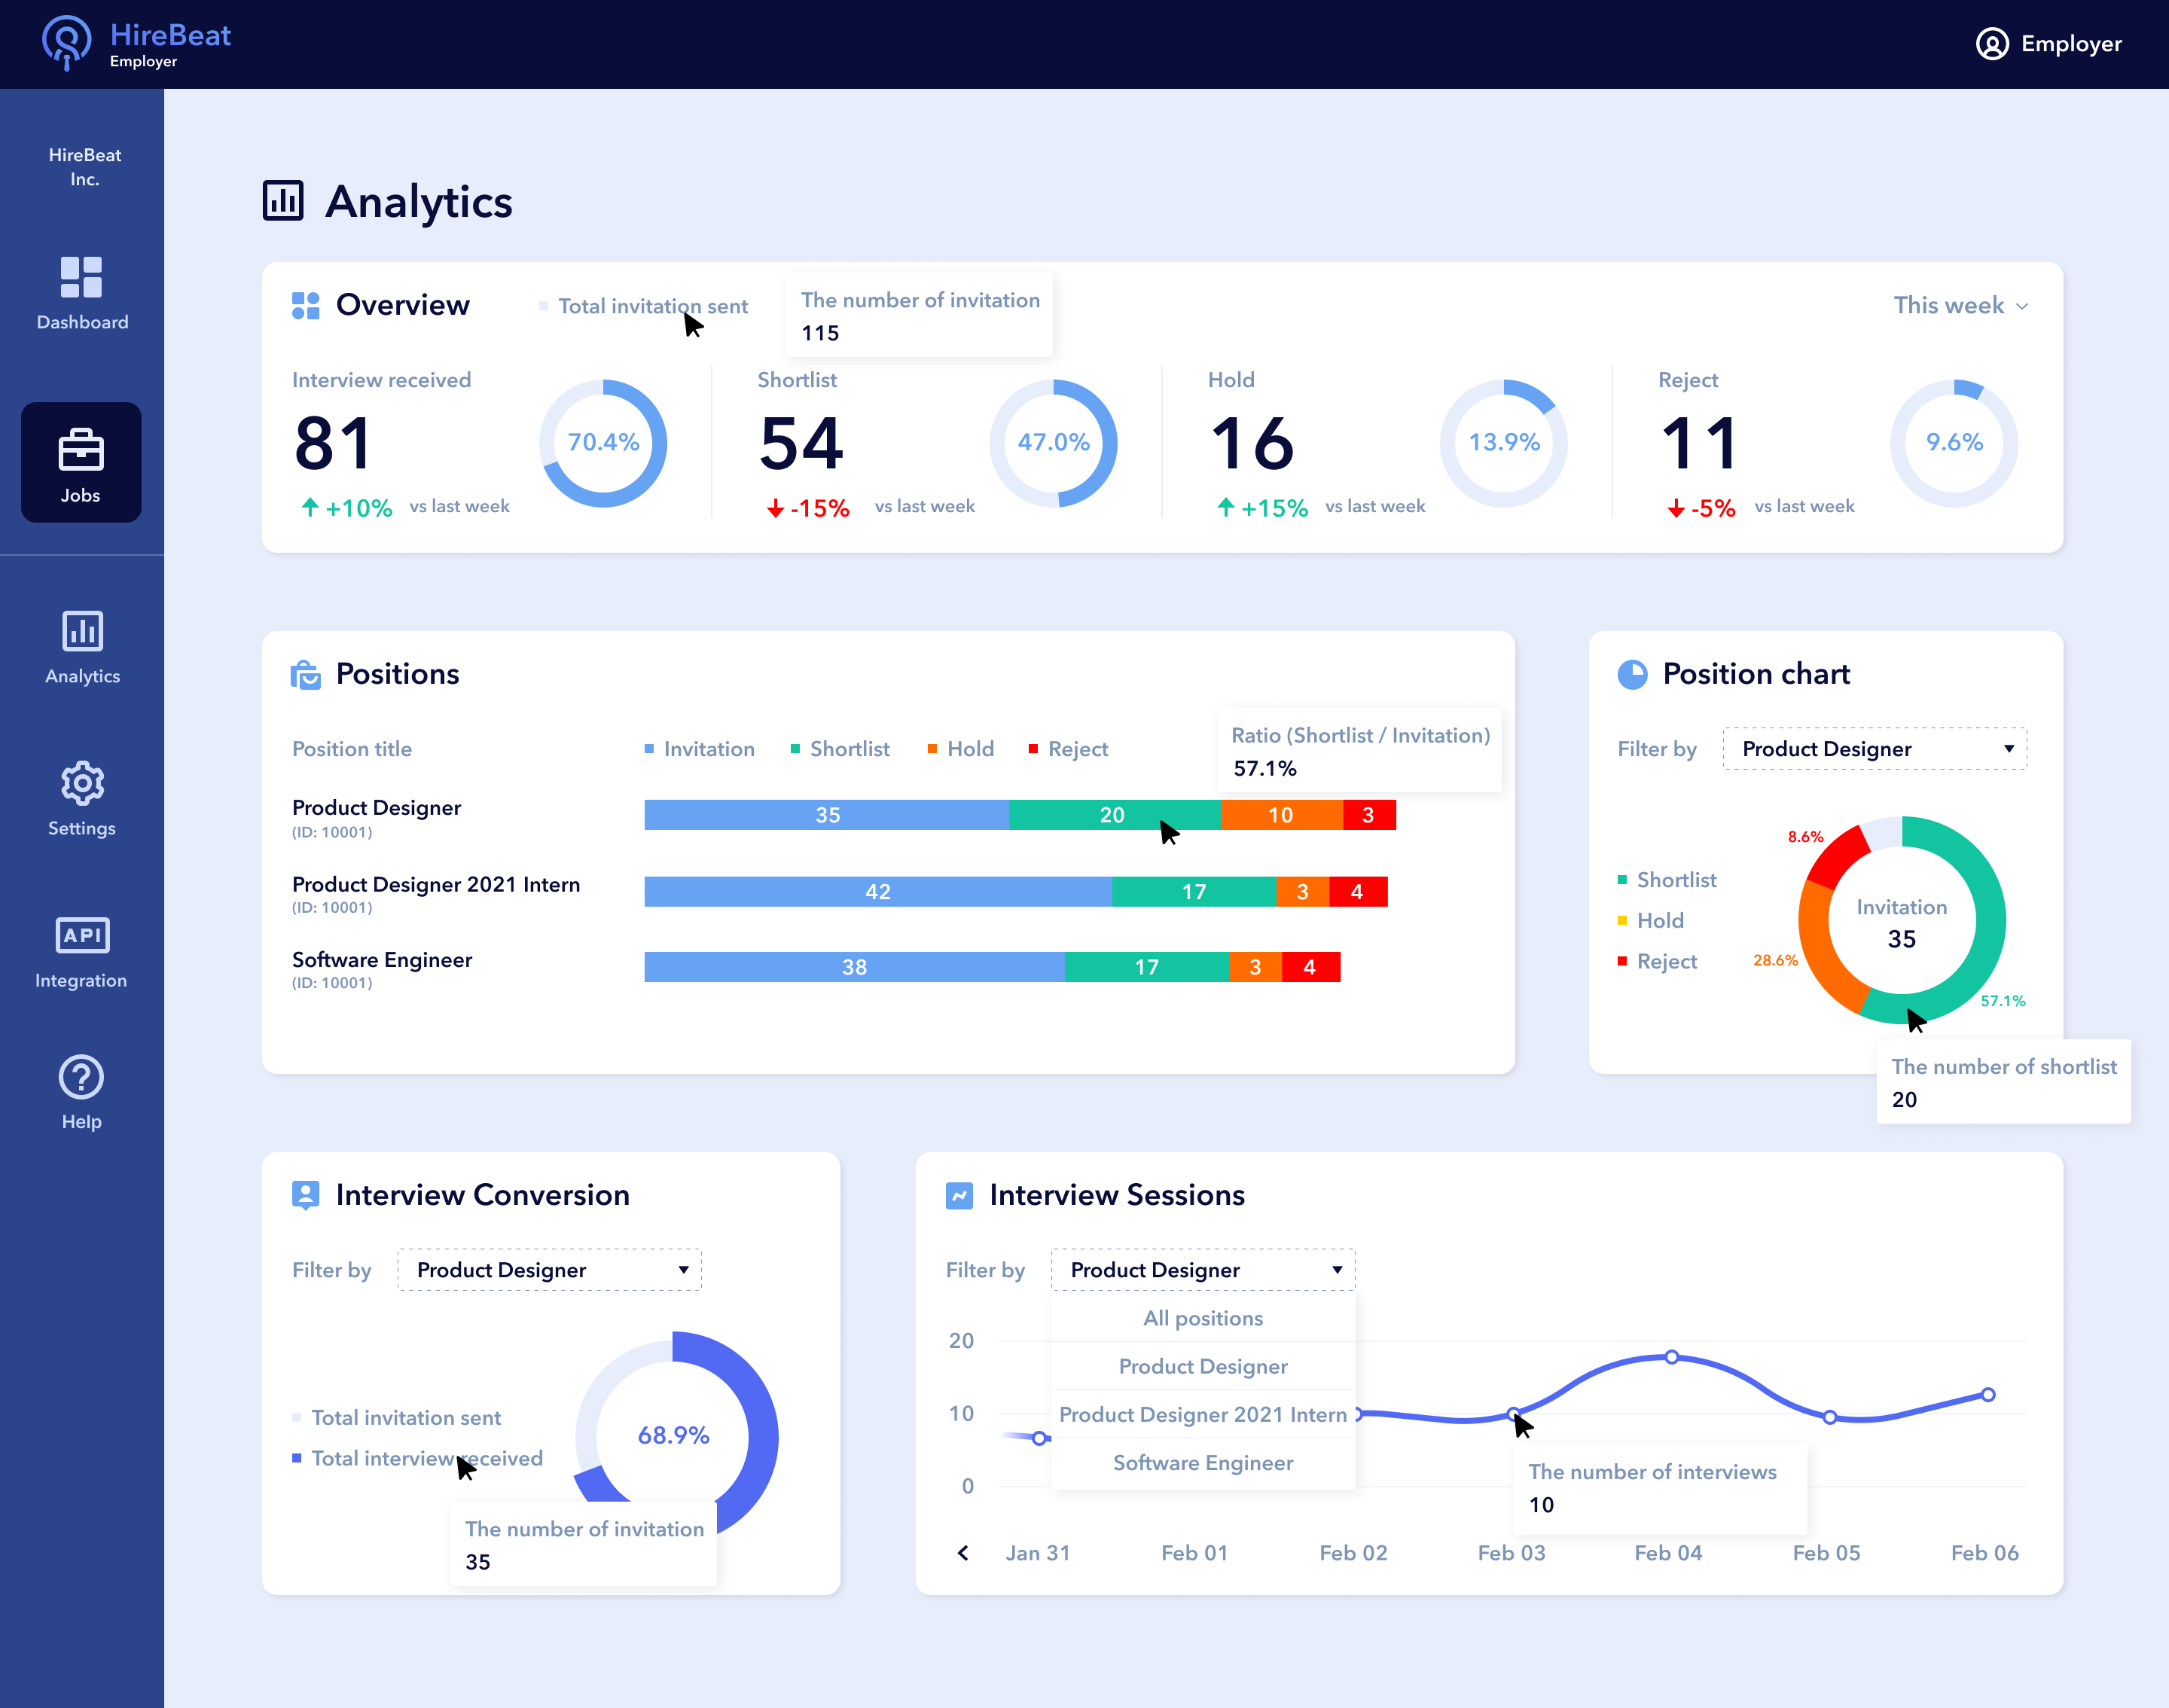Toggle Reject legend in Positions

[1068, 749]
